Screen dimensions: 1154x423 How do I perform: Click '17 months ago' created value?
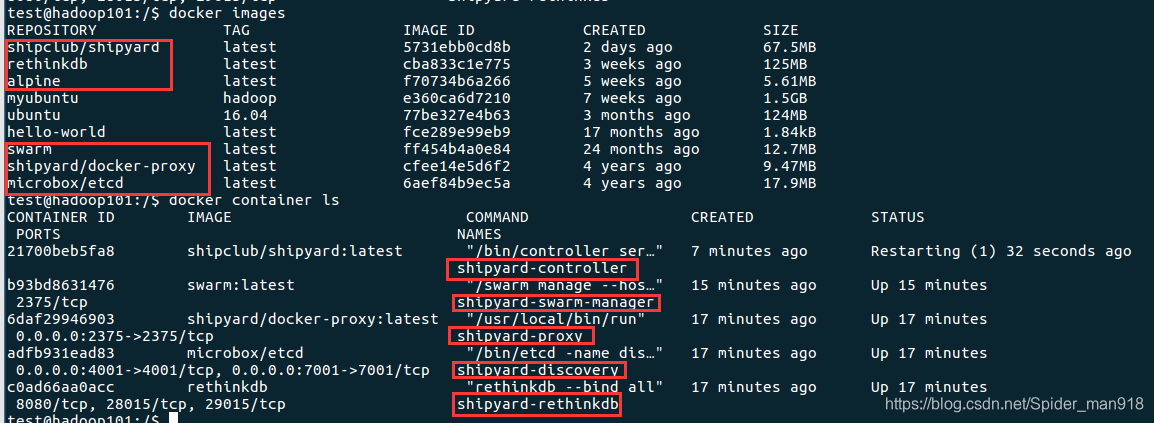coord(641,132)
